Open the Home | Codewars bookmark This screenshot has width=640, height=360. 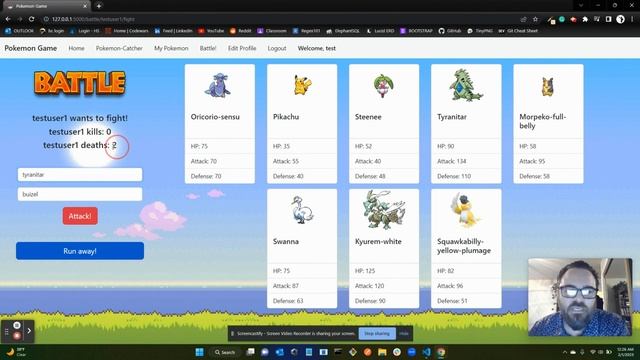[127, 31]
